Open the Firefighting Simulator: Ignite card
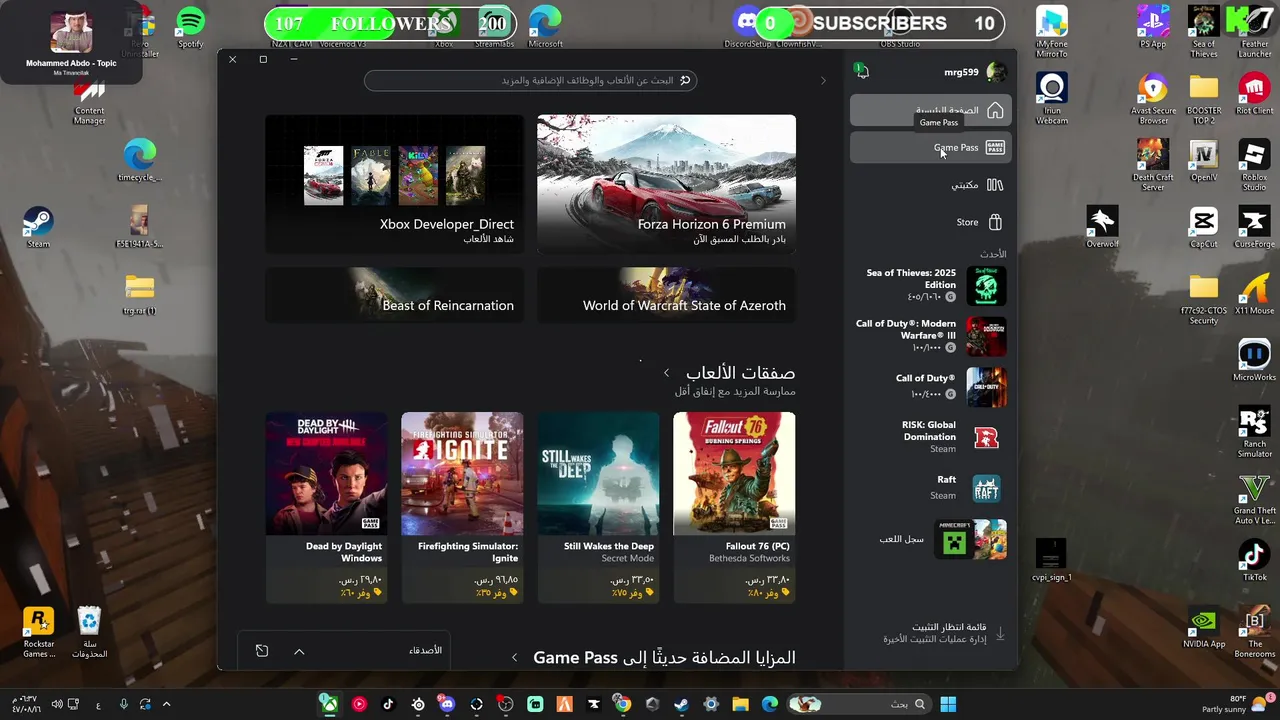This screenshot has width=1280, height=720. 462,508
